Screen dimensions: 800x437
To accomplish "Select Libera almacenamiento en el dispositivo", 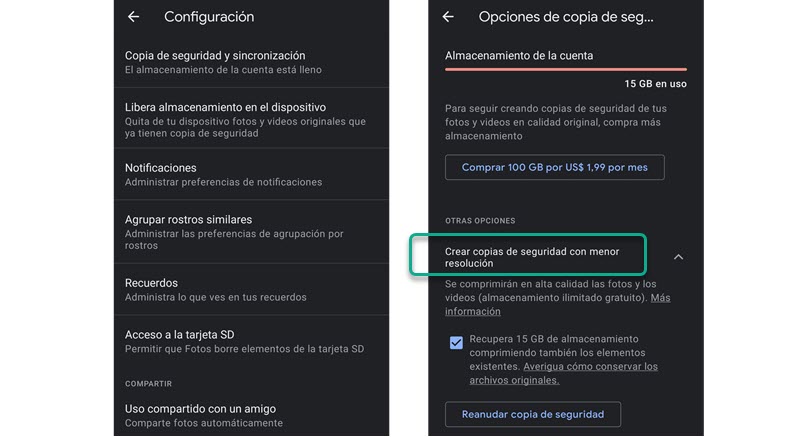I will pos(250,120).
